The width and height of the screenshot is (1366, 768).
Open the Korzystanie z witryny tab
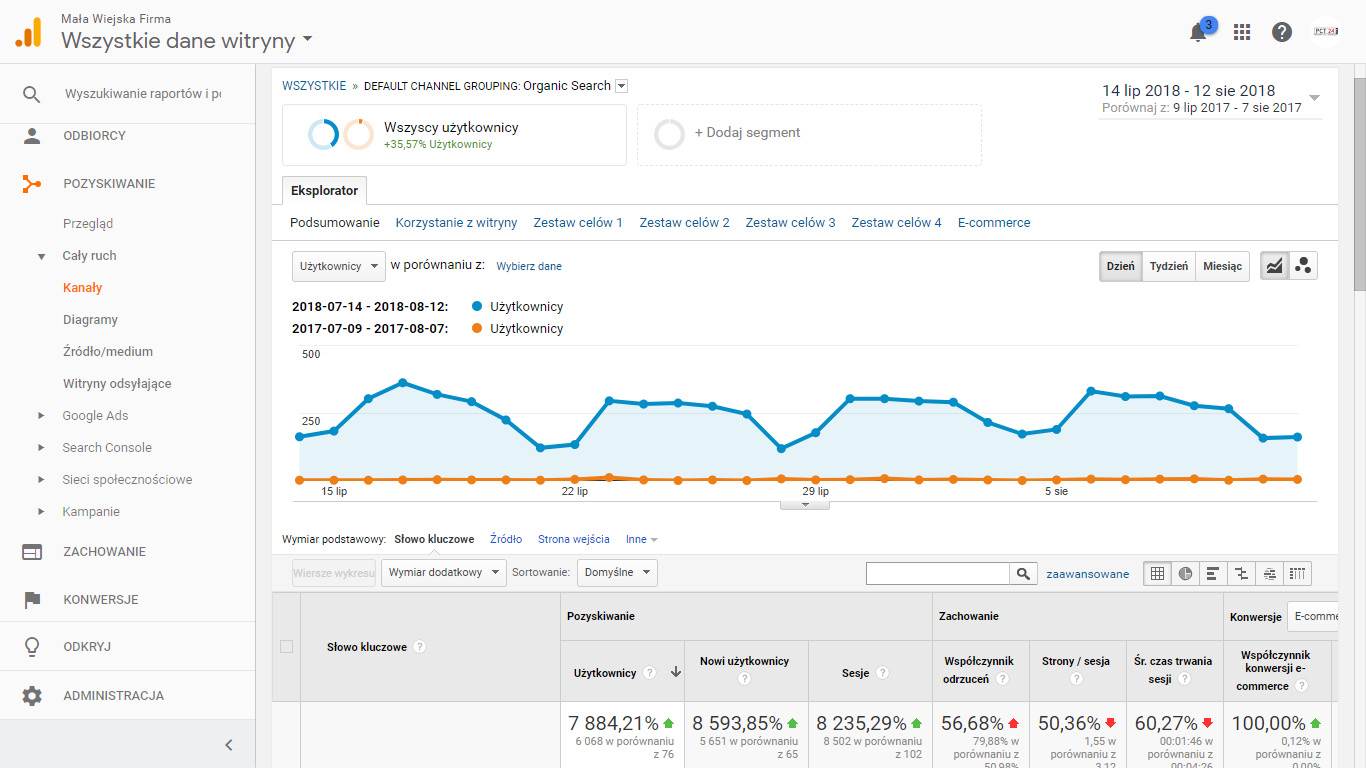(x=456, y=223)
